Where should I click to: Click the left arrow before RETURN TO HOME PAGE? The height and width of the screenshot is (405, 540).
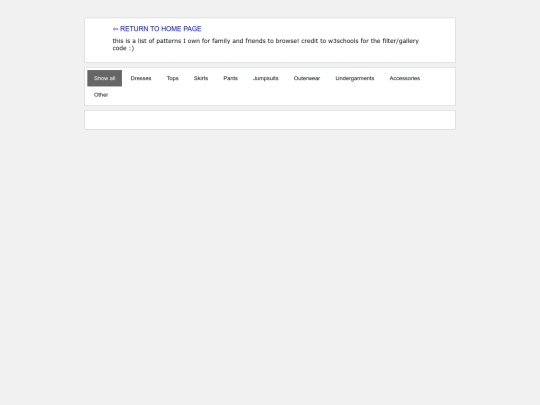pos(115,29)
